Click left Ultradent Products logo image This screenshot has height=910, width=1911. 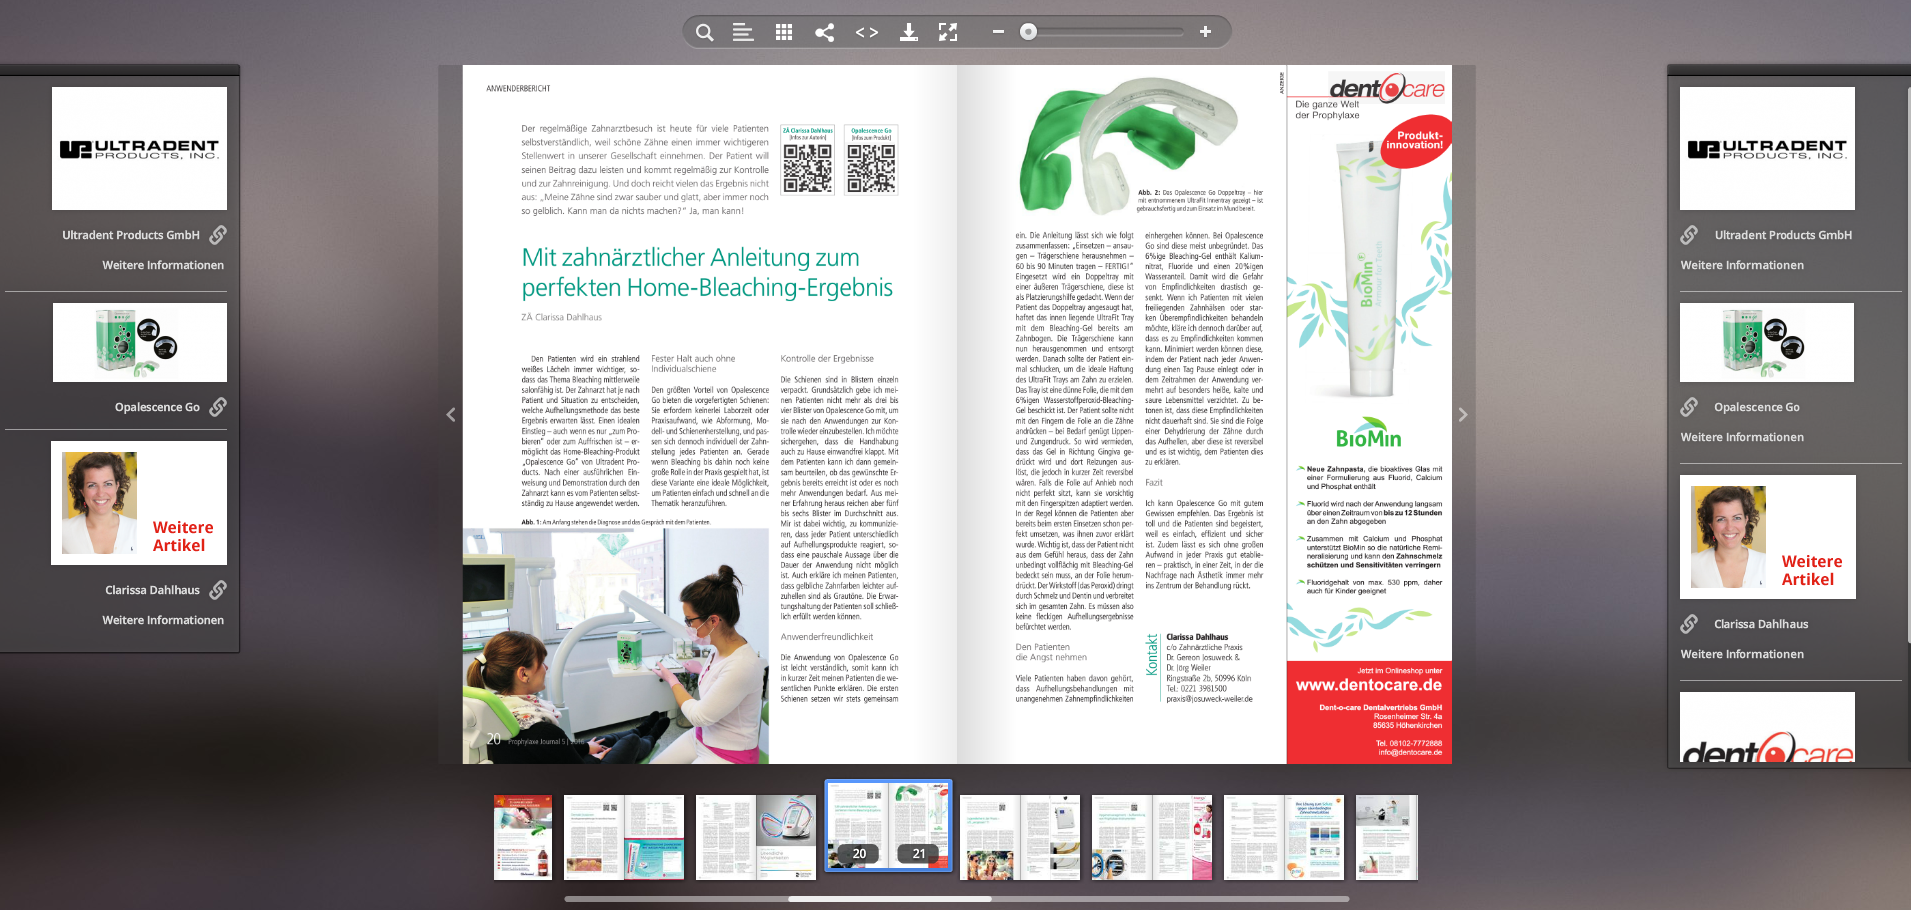click(139, 148)
